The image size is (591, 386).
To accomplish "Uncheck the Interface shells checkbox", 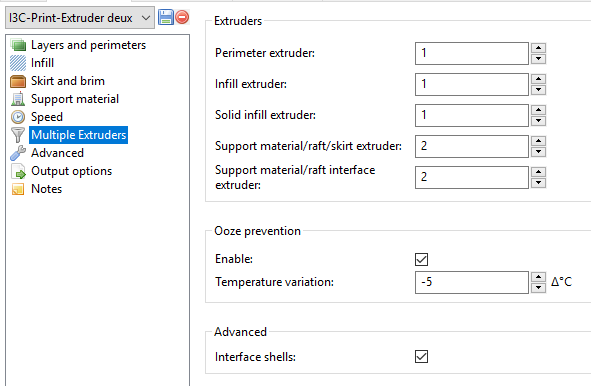I will coord(421,356).
